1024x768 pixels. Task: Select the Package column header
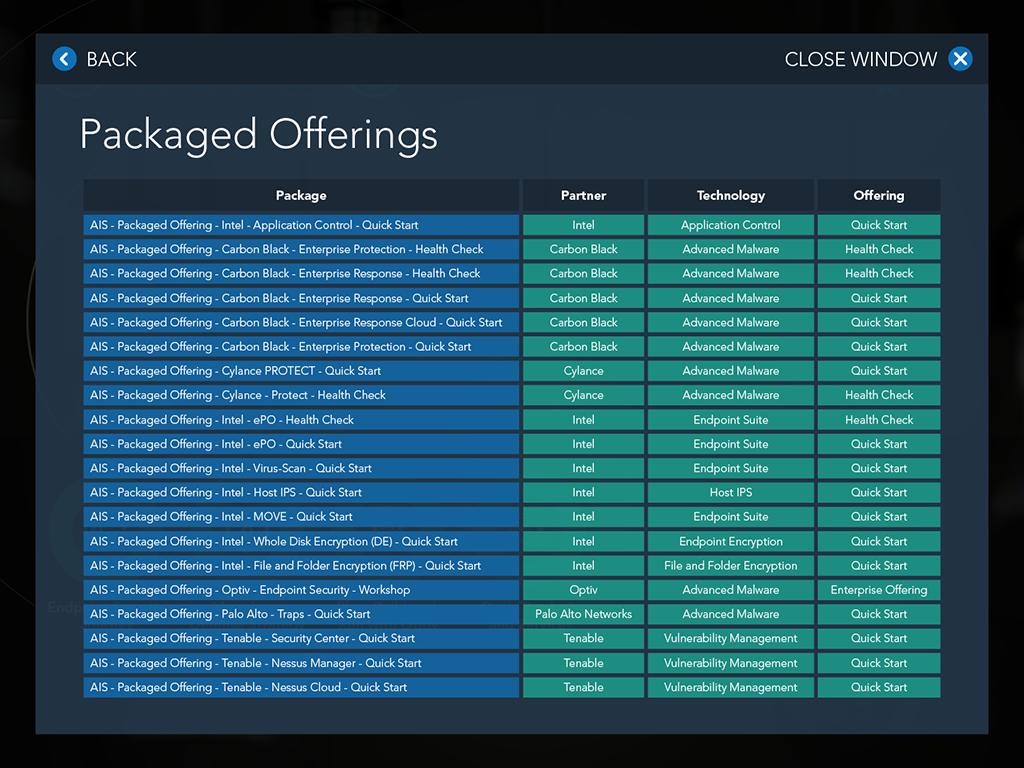[301, 195]
